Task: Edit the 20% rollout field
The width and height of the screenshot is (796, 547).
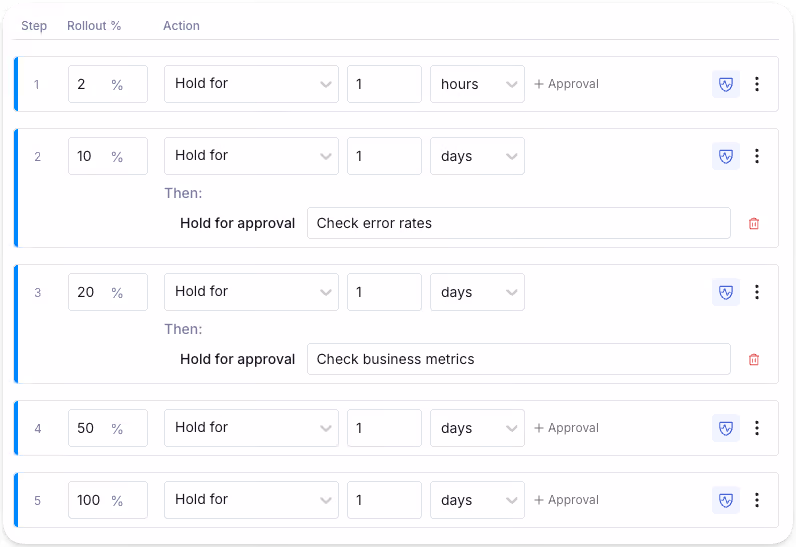Action: click(x=108, y=292)
